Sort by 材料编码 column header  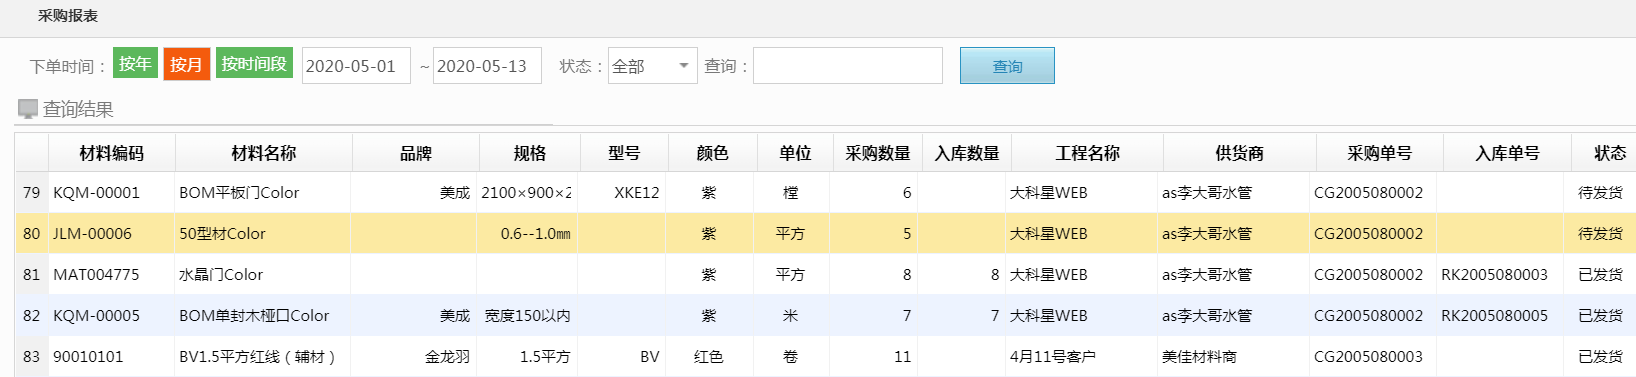[x=112, y=153]
